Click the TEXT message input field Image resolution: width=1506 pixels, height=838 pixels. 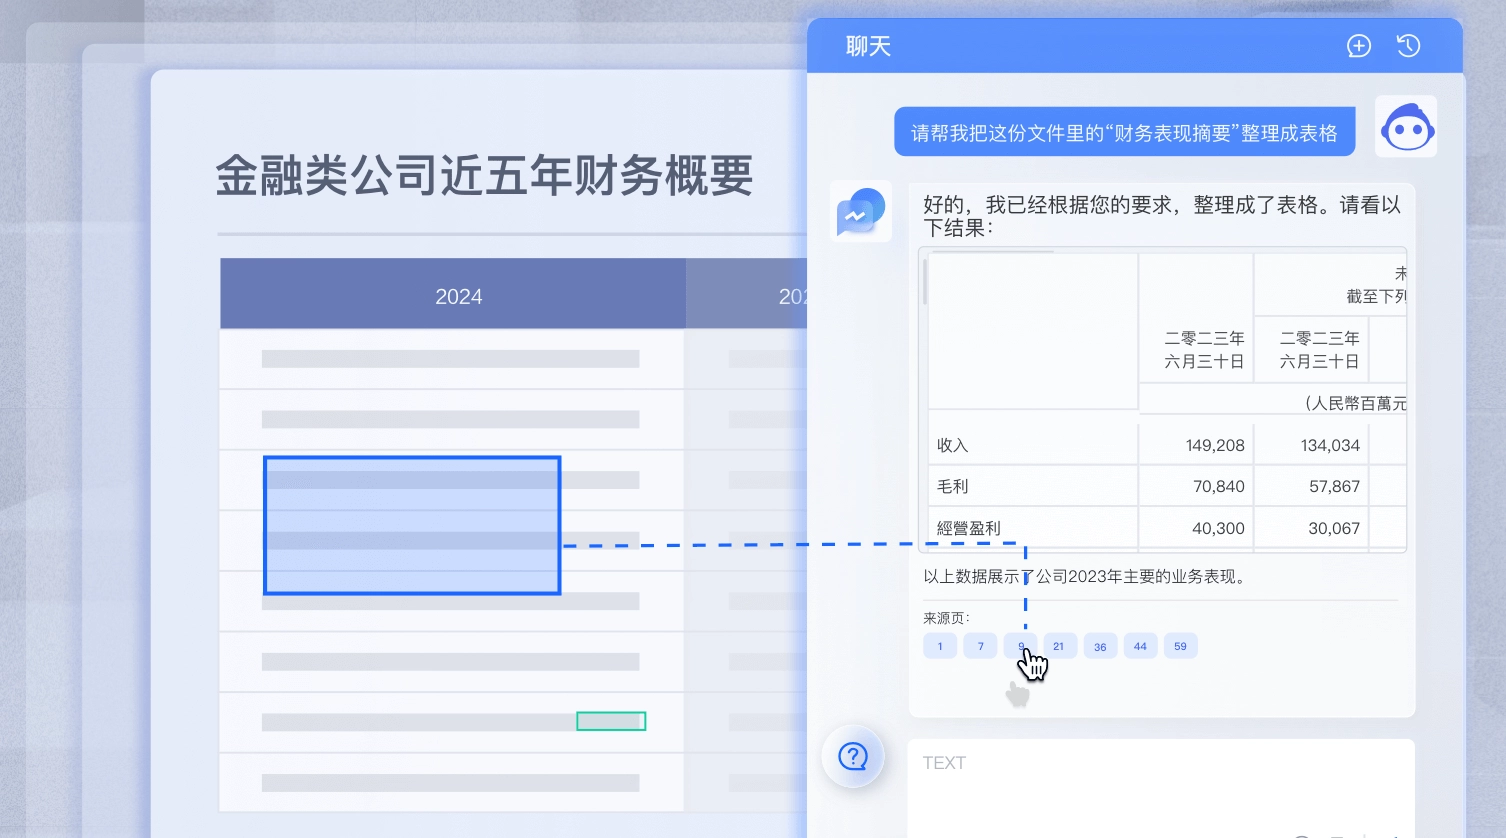[x=1161, y=788]
